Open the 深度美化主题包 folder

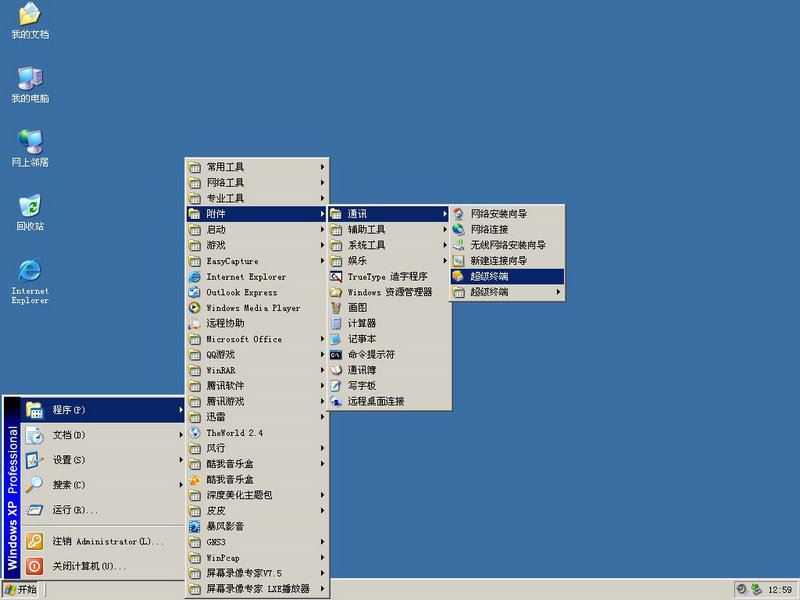257,495
